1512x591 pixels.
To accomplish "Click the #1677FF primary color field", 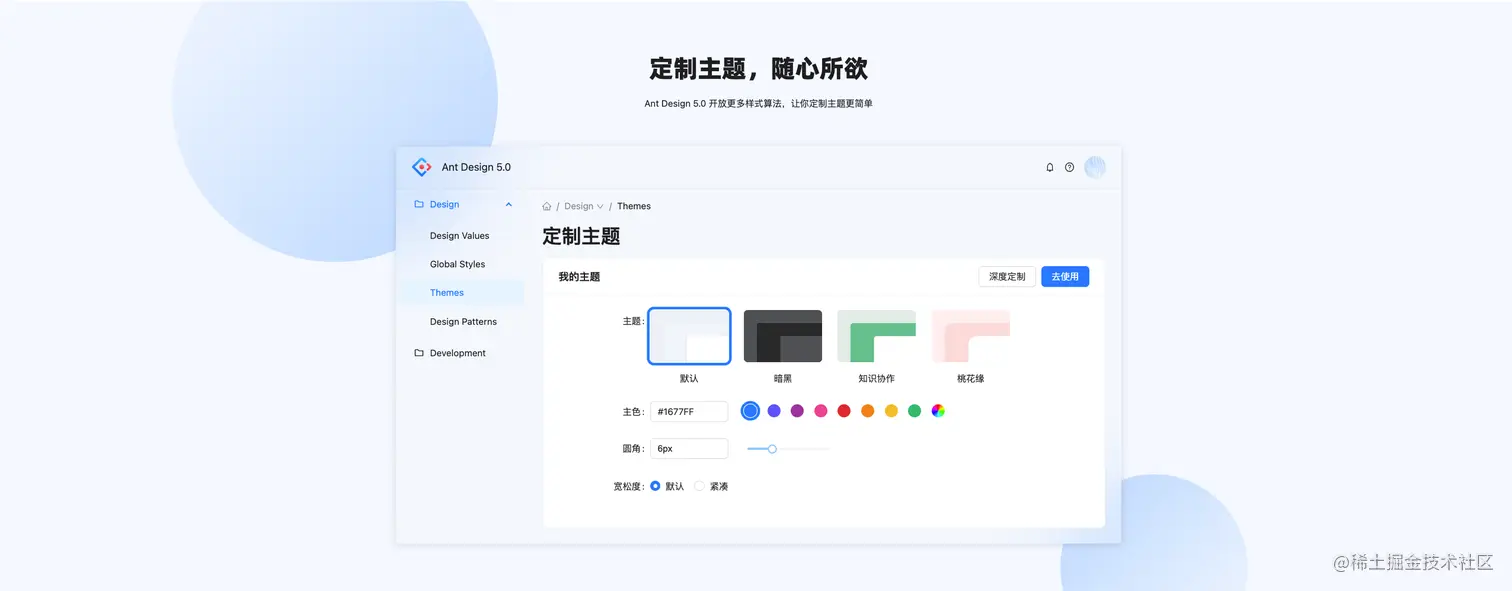I will tap(689, 411).
